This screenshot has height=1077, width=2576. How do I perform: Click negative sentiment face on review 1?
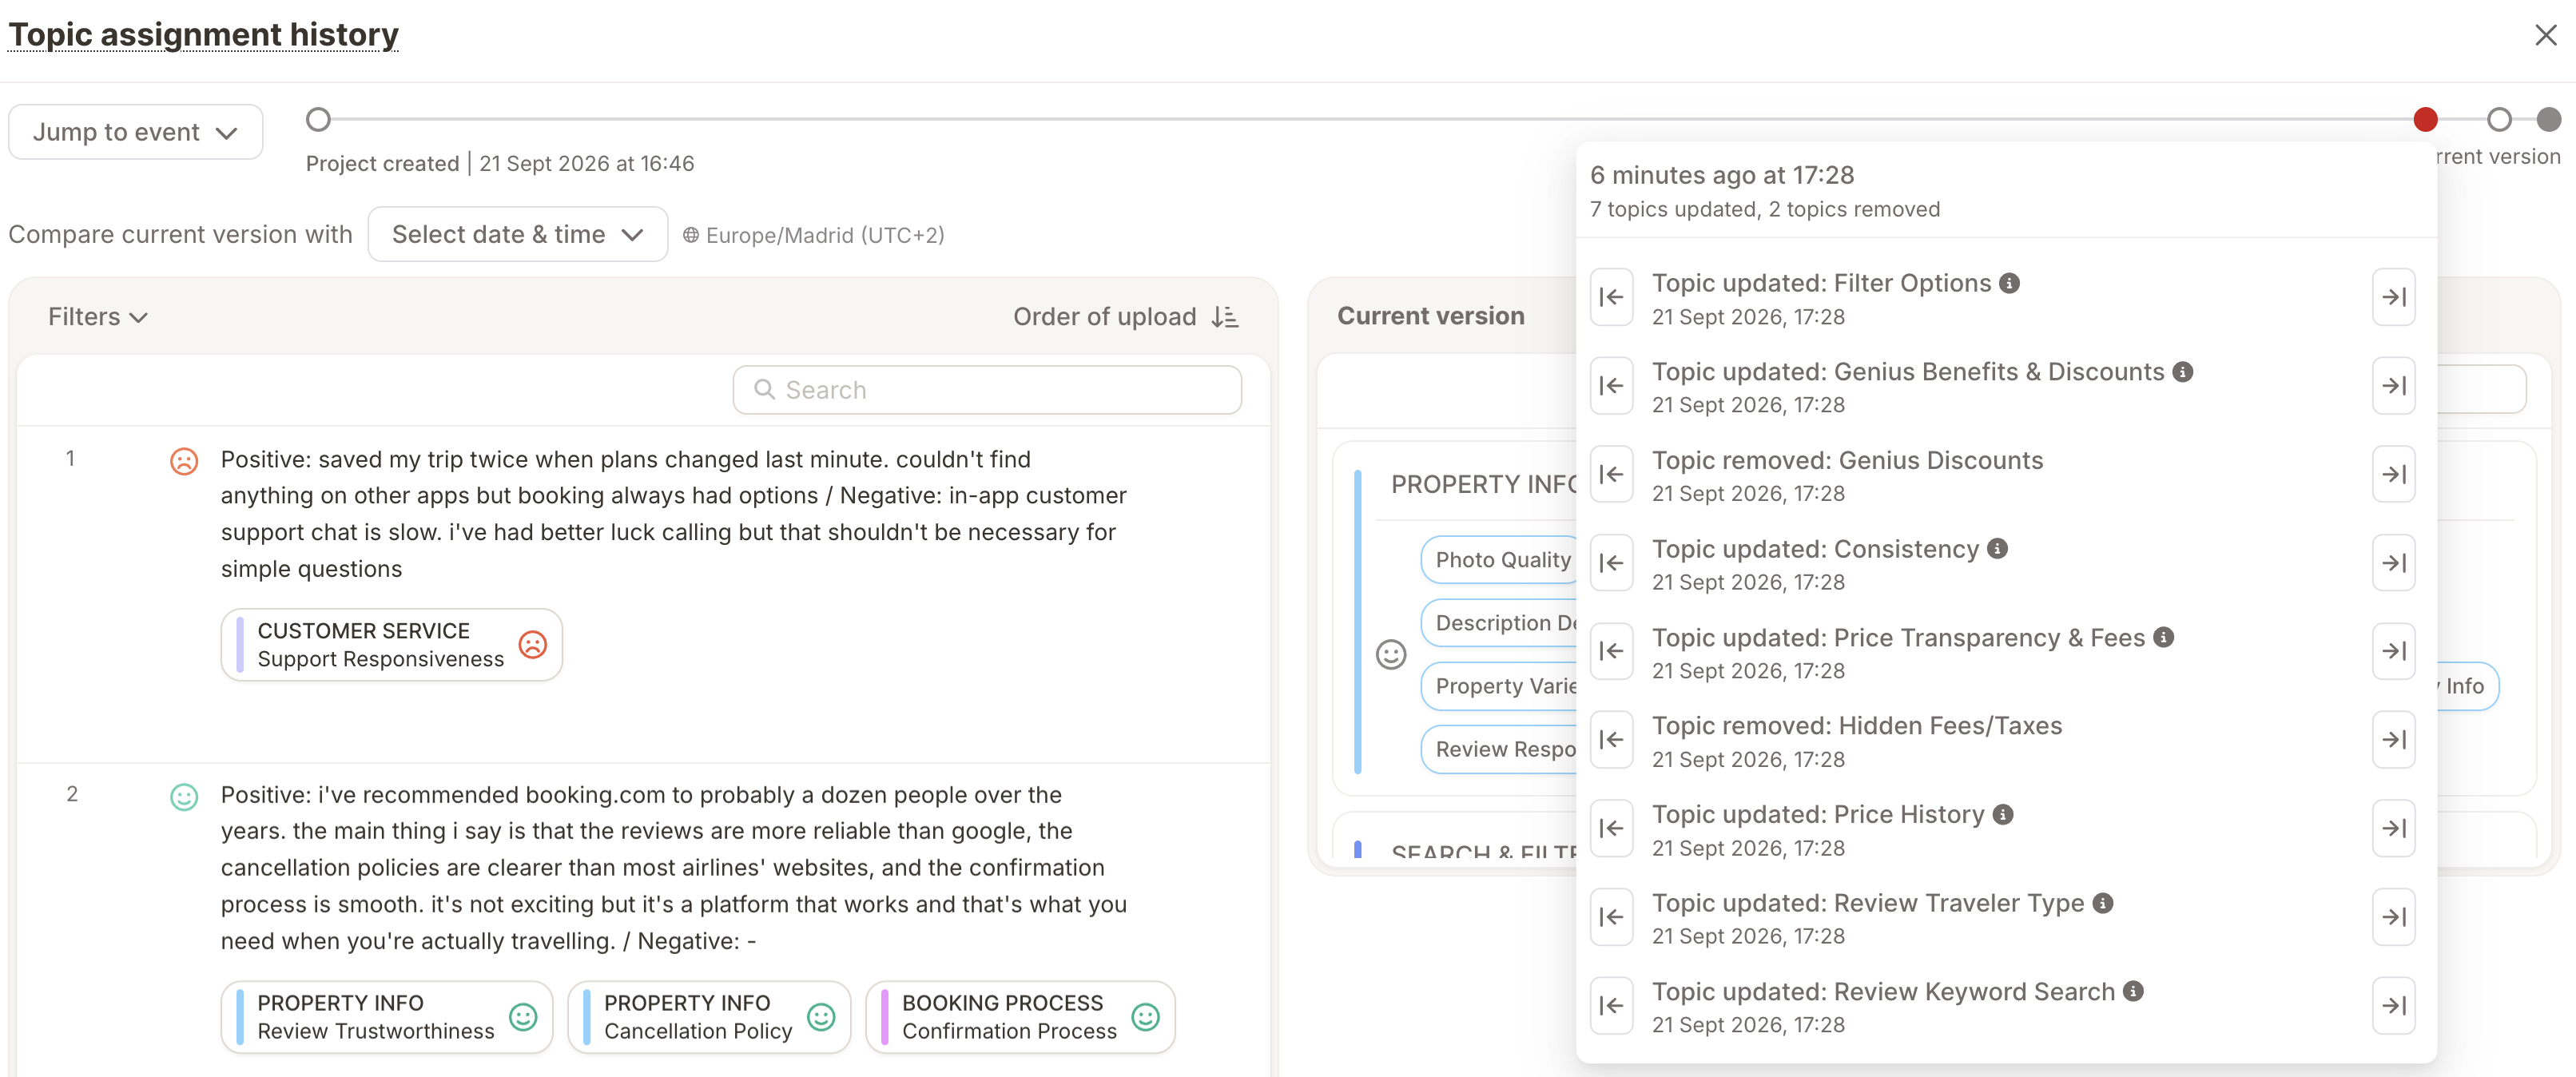[x=184, y=461]
